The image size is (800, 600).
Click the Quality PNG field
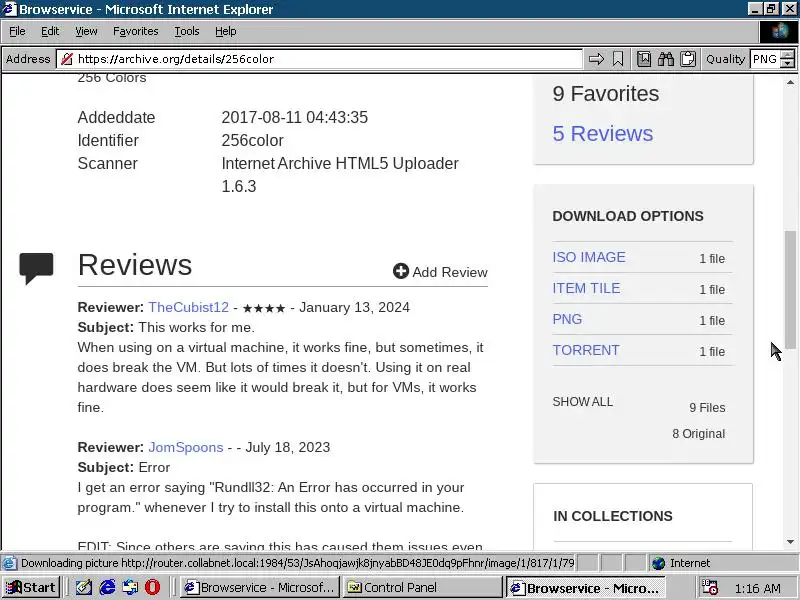coord(765,59)
